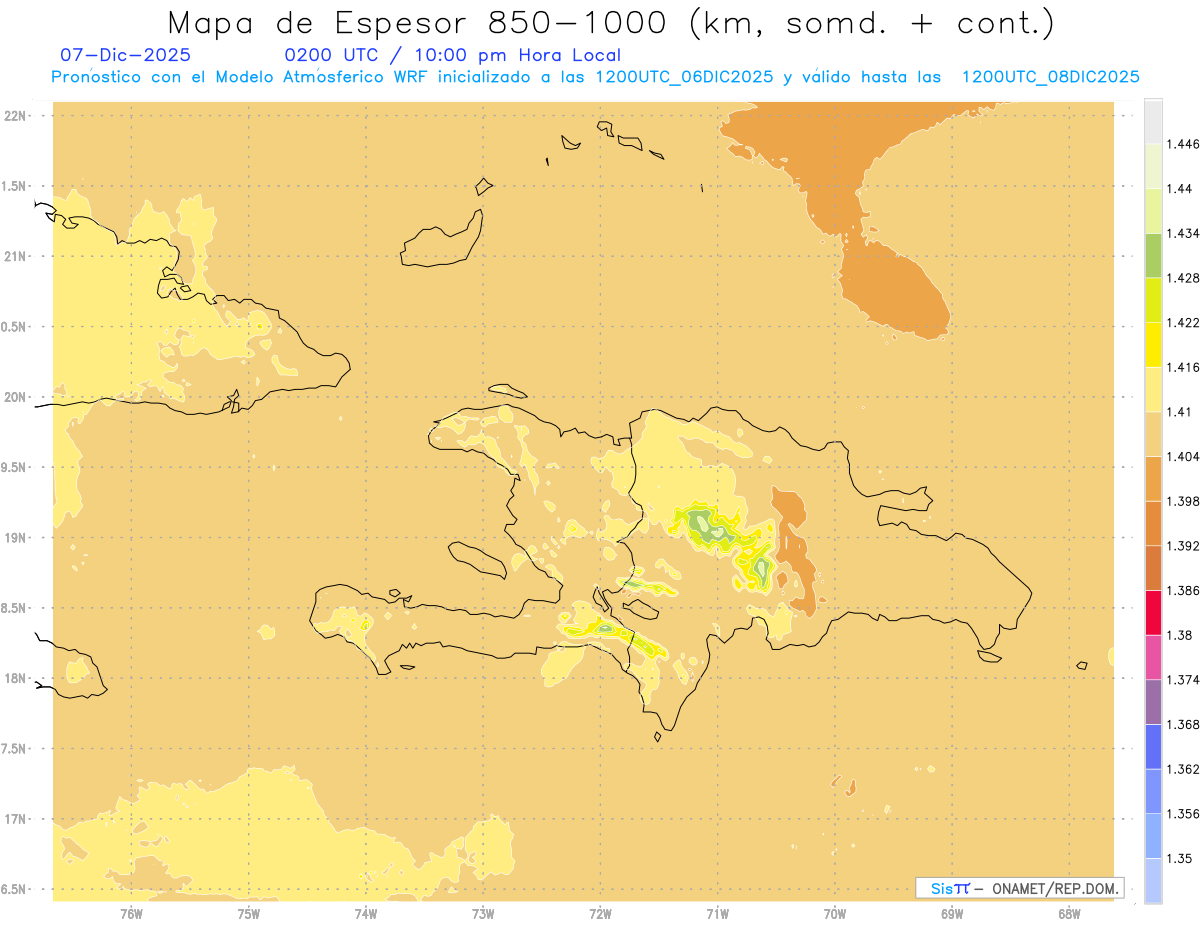This screenshot has height=927, width=1200.
Task: Click the colorbar value 1.41
Action: click(1180, 412)
